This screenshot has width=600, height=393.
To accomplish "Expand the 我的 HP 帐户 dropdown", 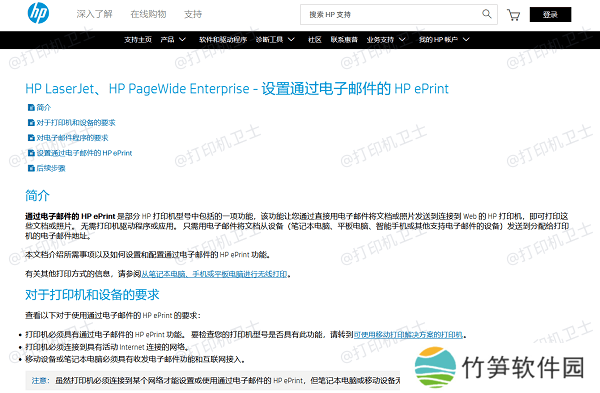I will [x=444, y=39].
